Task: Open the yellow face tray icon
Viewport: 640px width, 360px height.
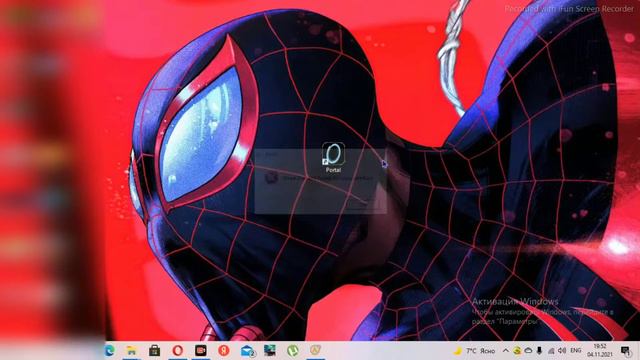Action: pyautogui.click(x=517, y=351)
